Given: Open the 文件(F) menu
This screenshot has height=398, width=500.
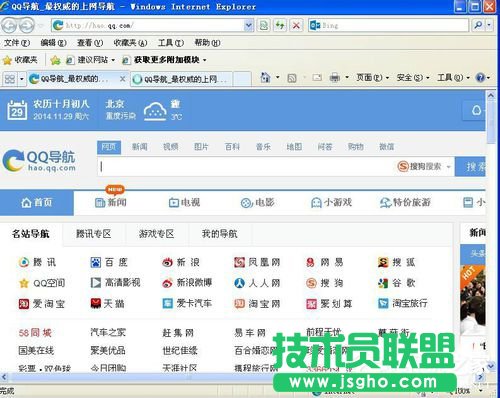Looking at the screenshot, I should 17,43.
